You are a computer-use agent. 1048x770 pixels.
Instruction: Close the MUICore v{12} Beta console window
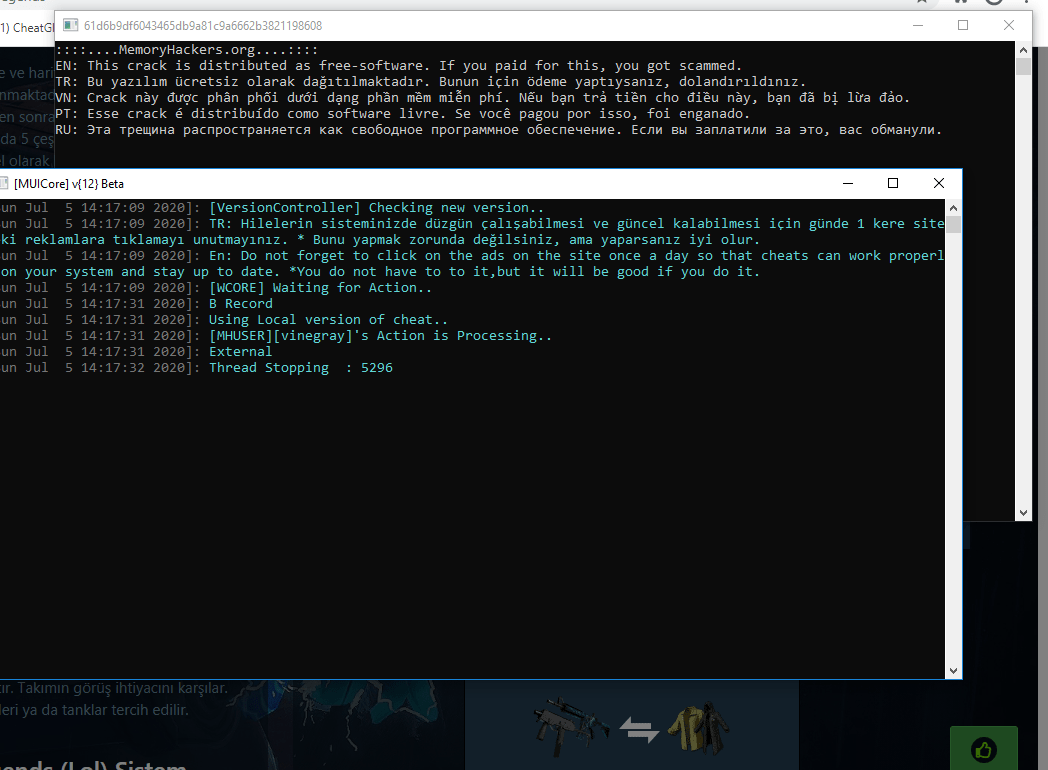point(938,183)
